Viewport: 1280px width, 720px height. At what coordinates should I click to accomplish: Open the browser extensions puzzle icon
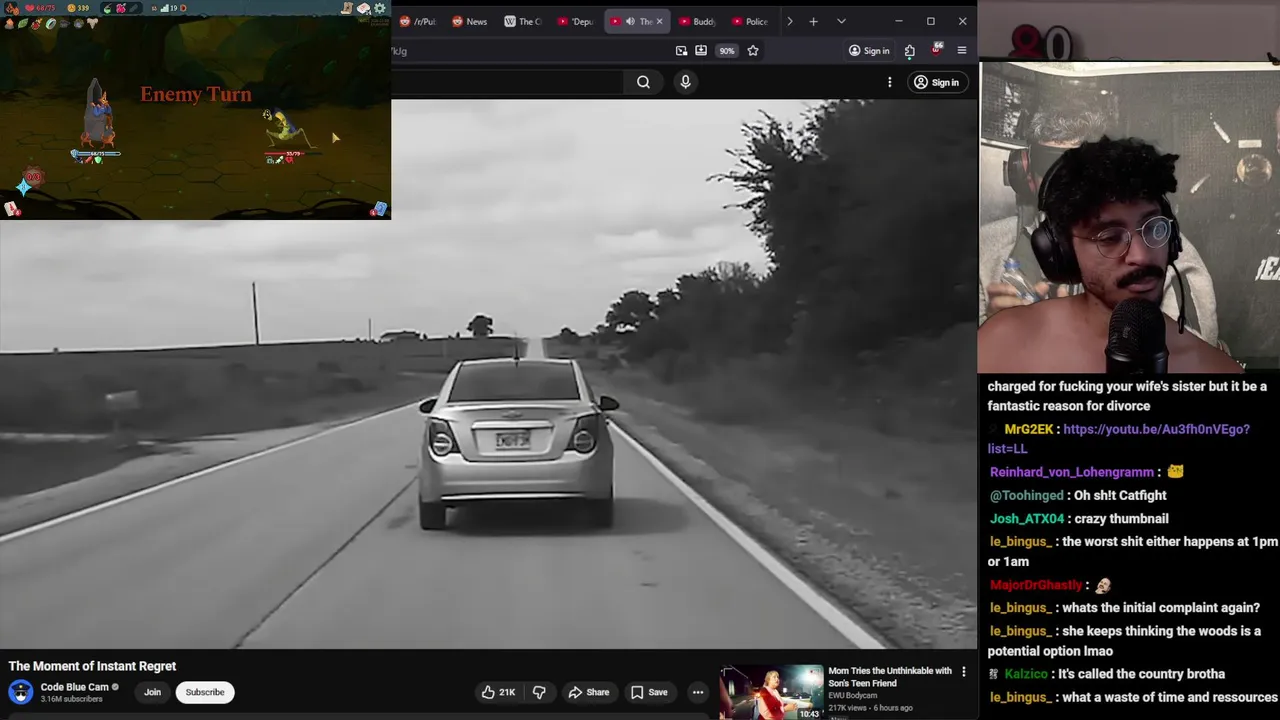[909, 50]
